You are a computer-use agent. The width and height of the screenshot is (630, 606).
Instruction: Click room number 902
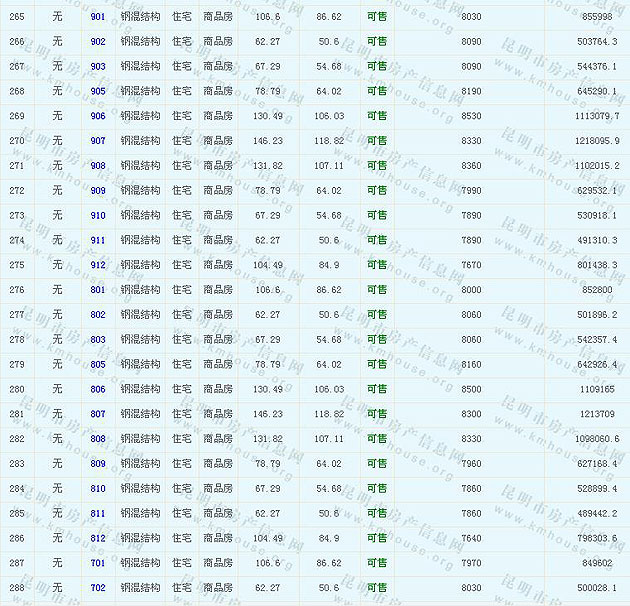[97, 42]
